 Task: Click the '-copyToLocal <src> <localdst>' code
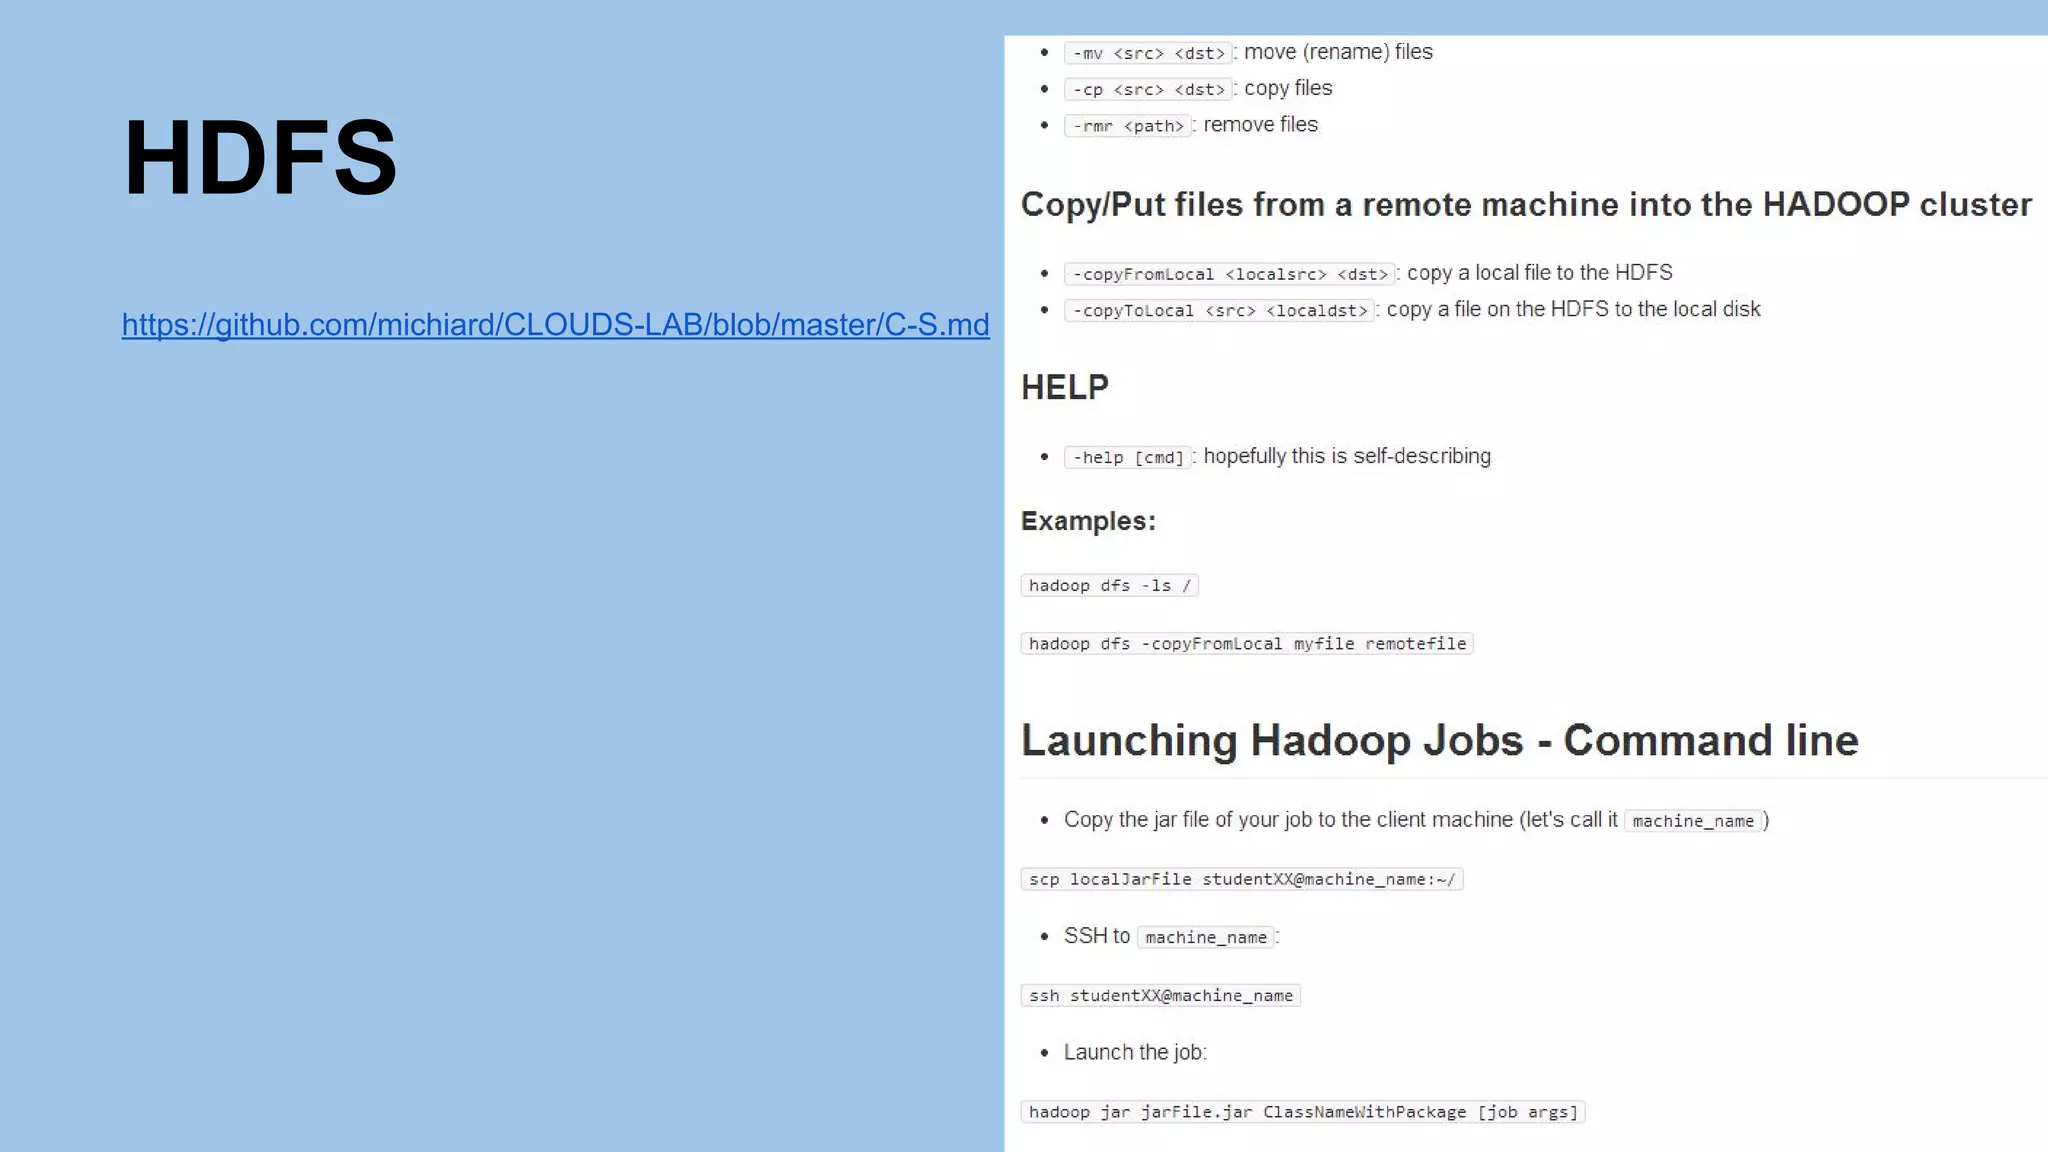[x=1220, y=311]
